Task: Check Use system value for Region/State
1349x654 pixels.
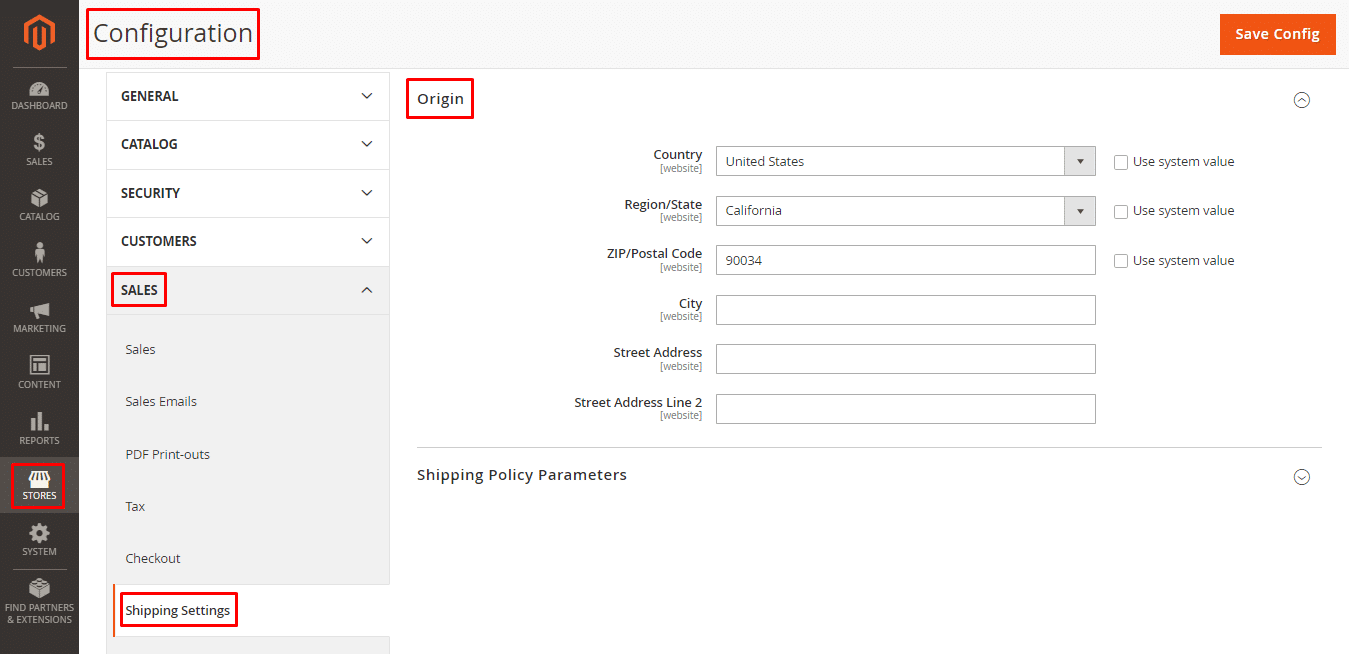Action: click(1120, 210)
